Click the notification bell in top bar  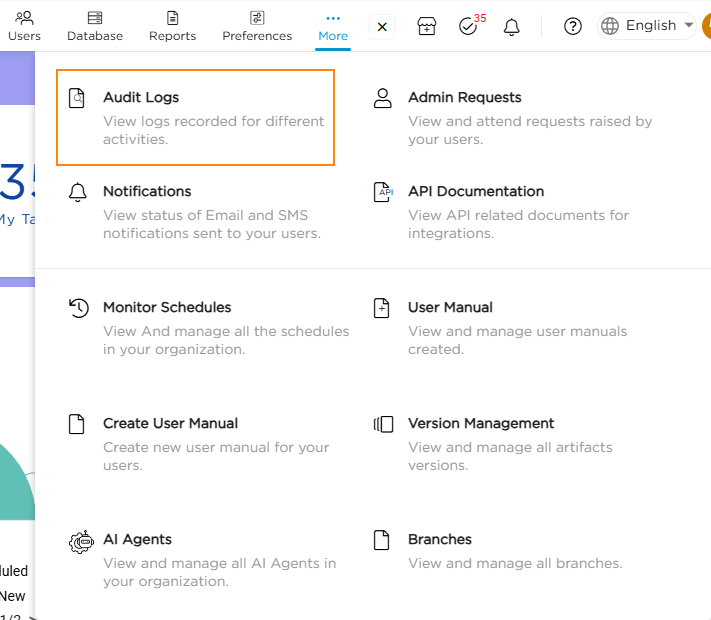511,27
